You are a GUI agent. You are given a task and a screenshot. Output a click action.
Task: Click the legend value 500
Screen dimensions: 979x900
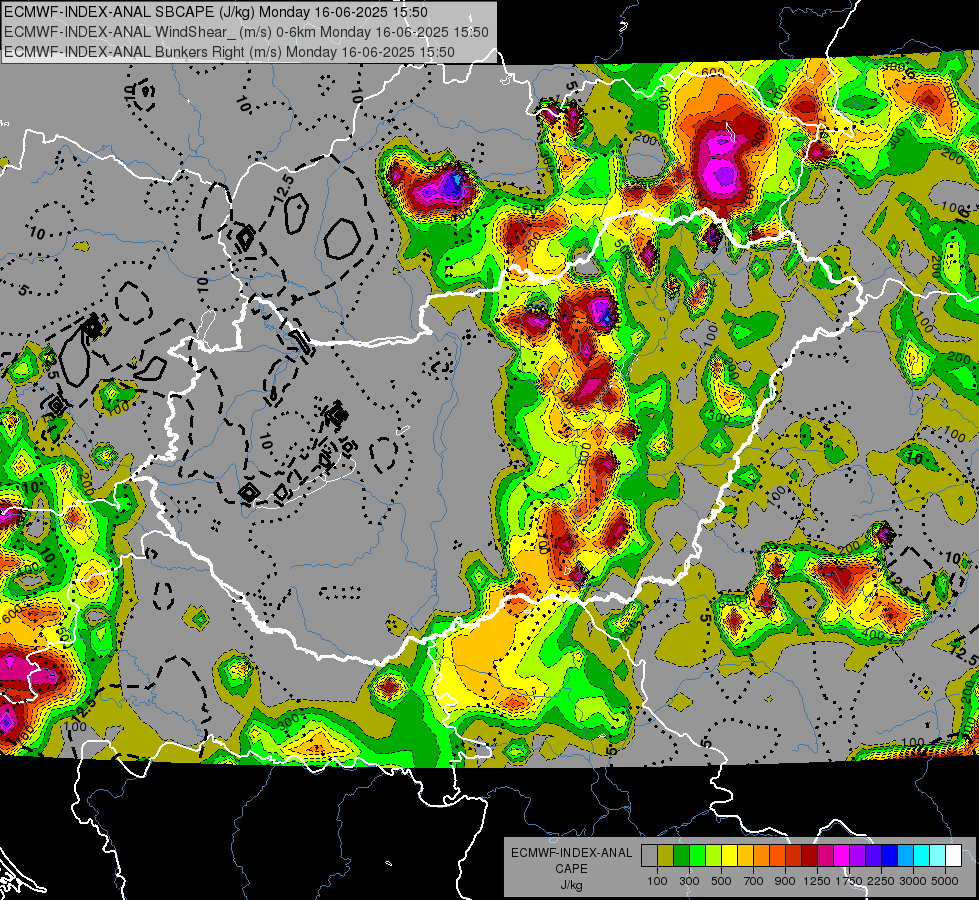[x=721, y=881]
